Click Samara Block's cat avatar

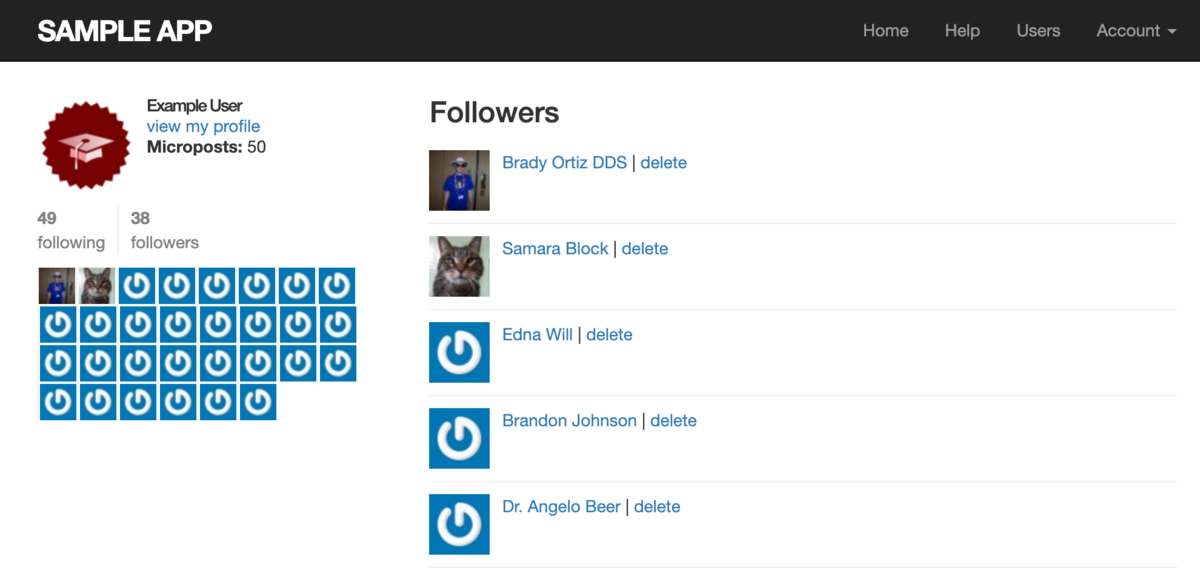(459, 267)
